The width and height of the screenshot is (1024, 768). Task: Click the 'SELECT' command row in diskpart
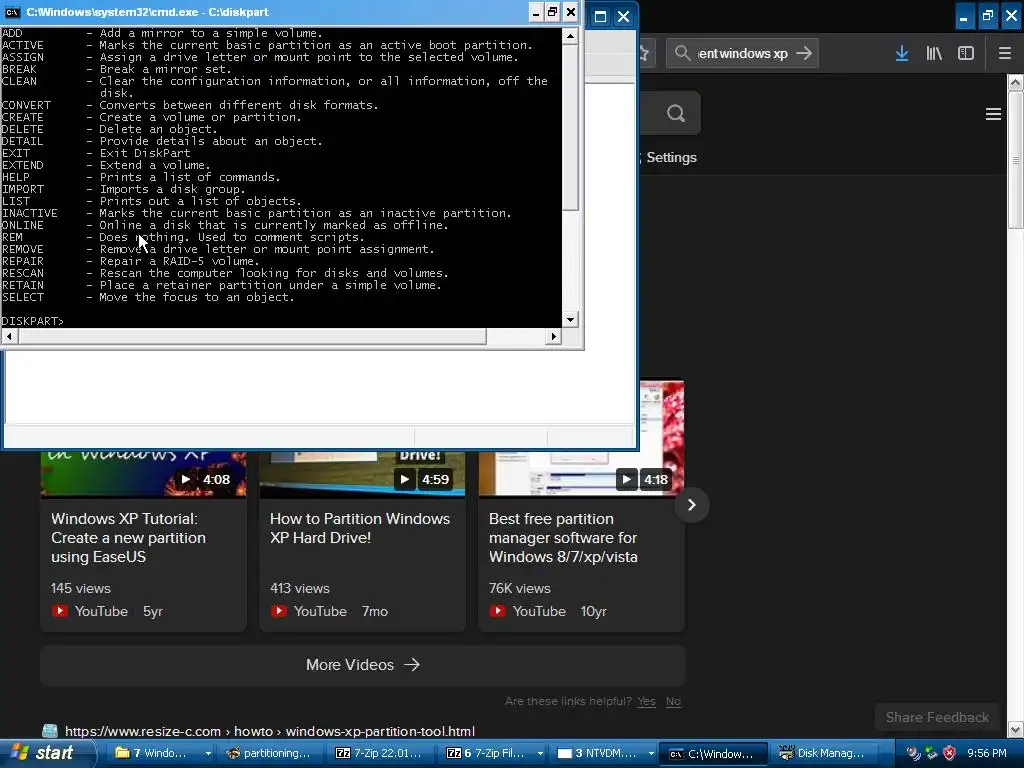pos(148,297)
